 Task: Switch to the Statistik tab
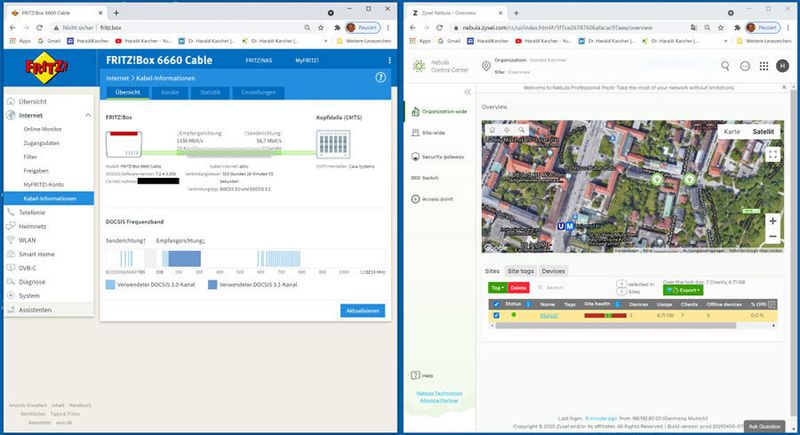(x=210, y=92)
